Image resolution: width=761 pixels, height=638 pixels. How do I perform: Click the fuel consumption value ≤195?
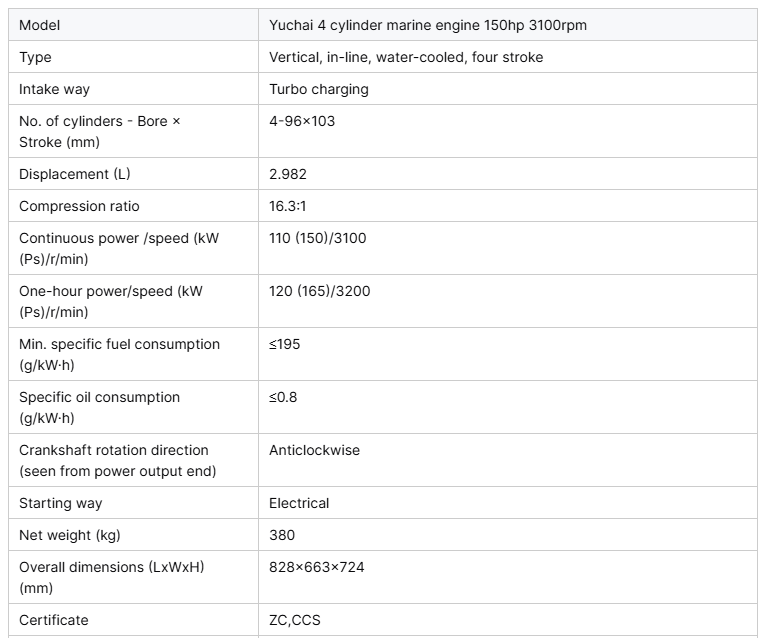pyautogui.click(x=284, y=344)
